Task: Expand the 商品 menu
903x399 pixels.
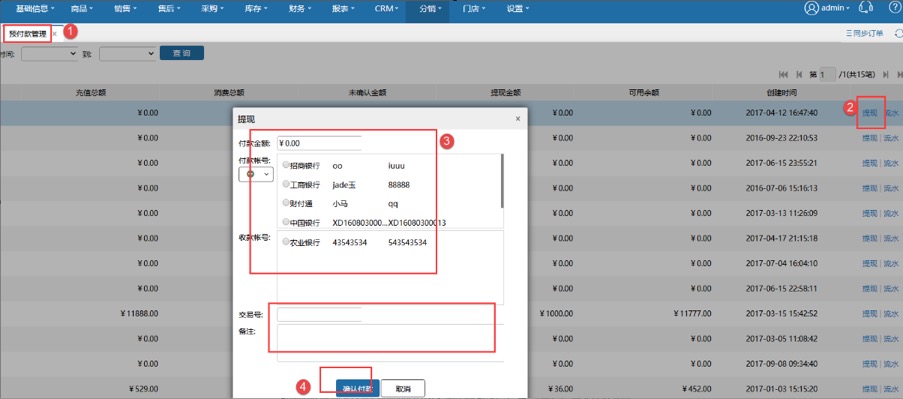Action: pyautogui.click(x=81, y=9)
